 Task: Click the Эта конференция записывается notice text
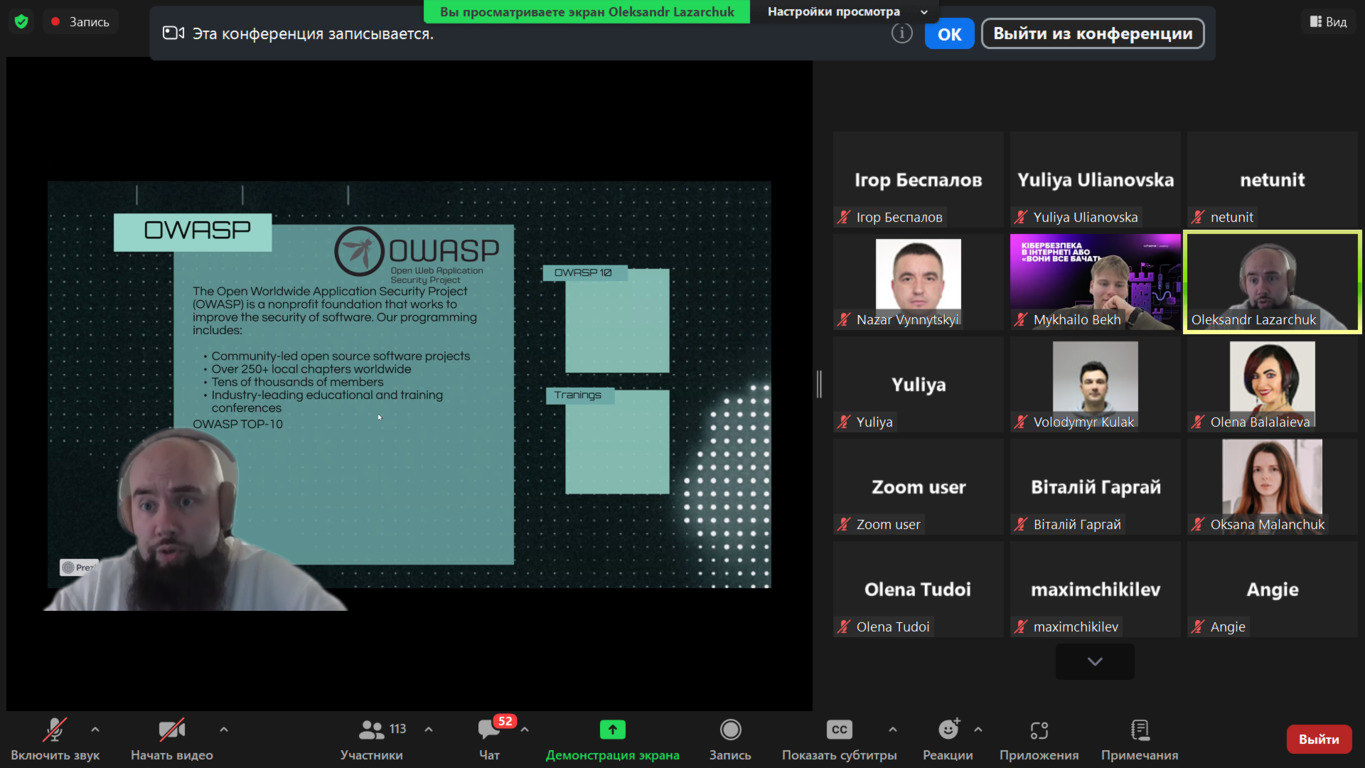(313, 34)
